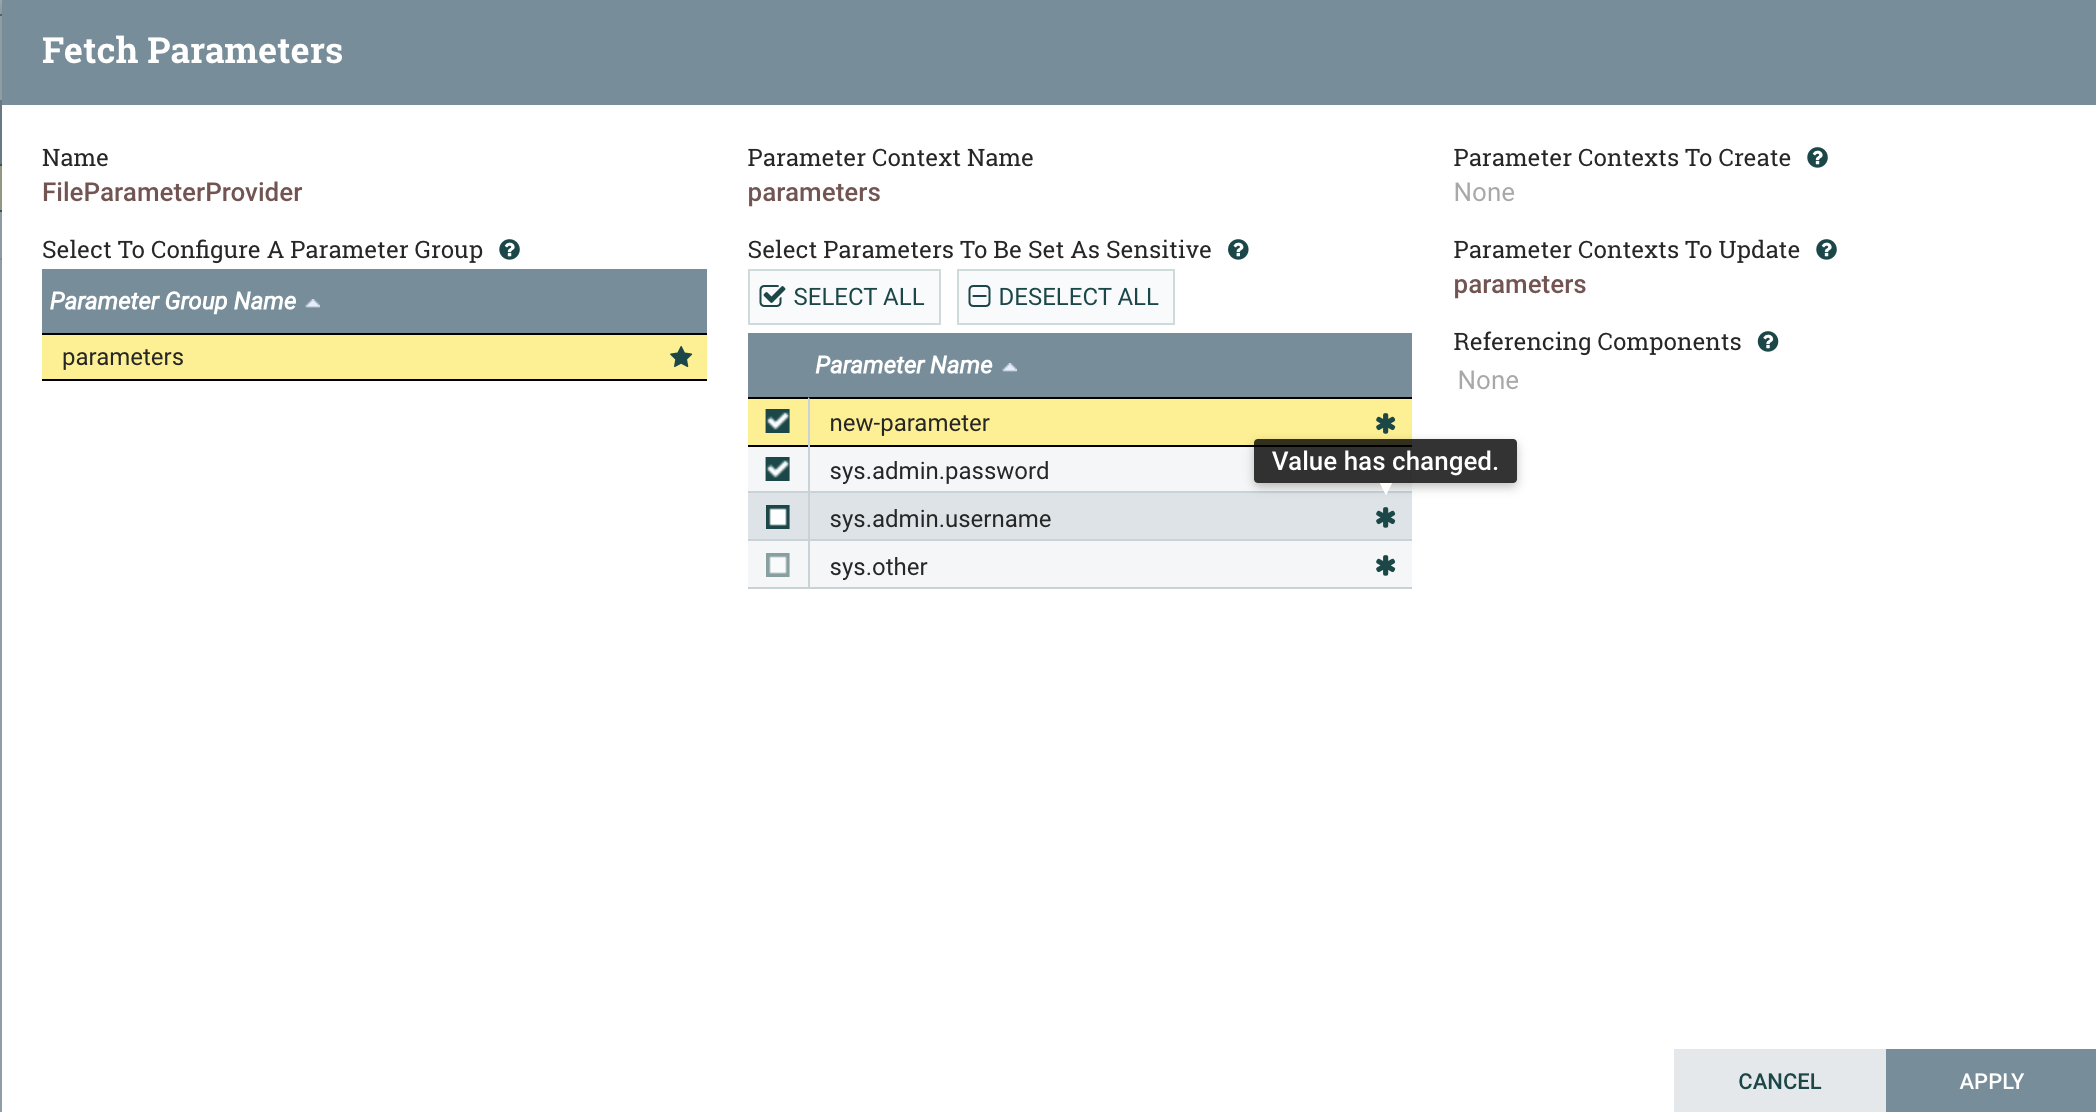Apply the fetched parameters
Viewport: 2096px width, 1112px height.
pos(1991,1081)
